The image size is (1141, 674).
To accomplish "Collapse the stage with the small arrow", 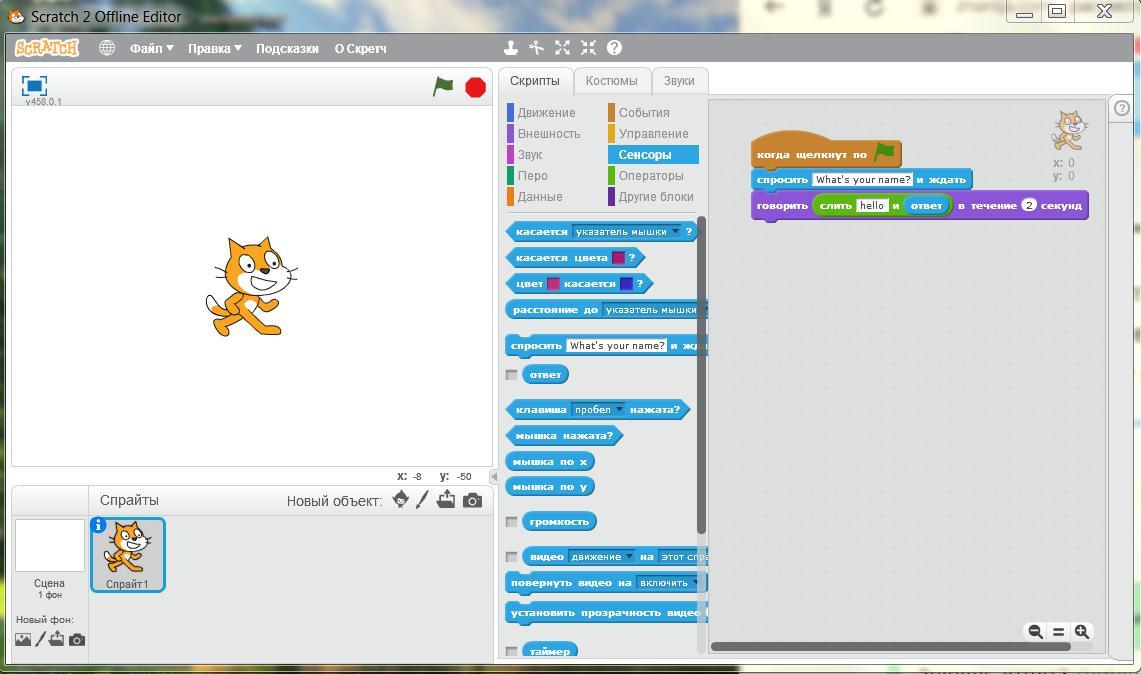I will point(493,477).
